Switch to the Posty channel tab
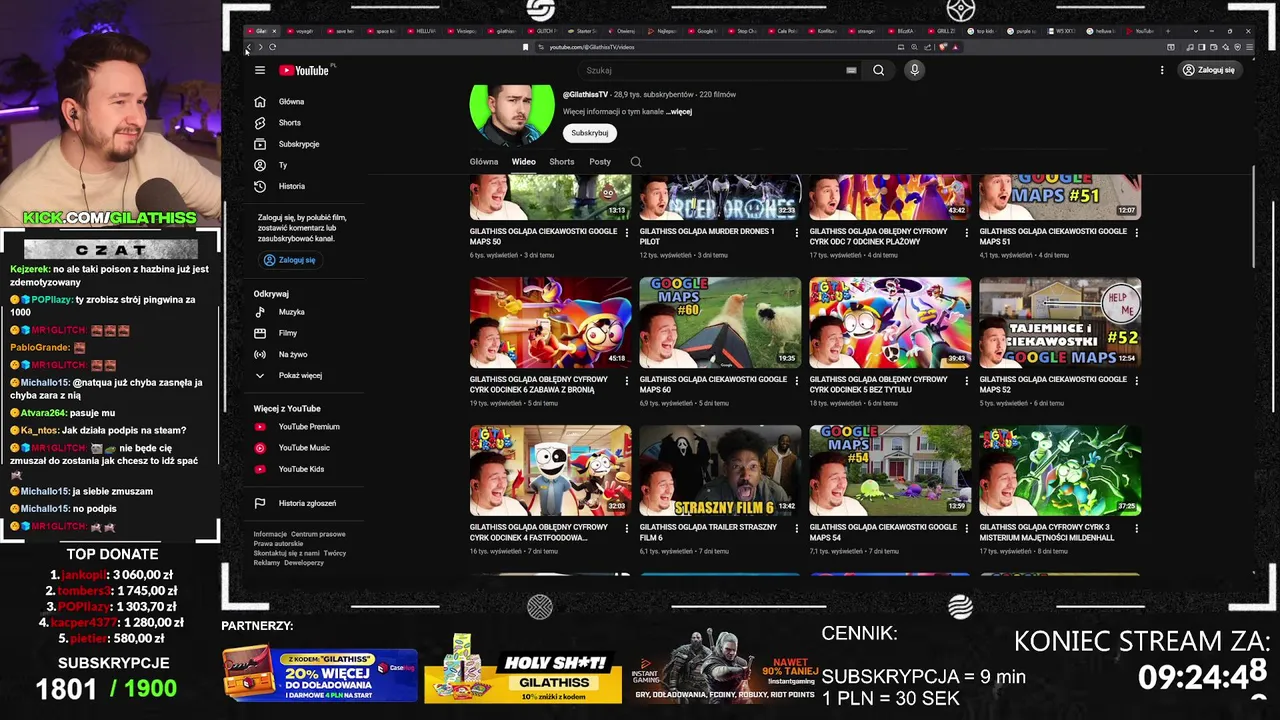 pyautogui.click(x=600, y=161)
